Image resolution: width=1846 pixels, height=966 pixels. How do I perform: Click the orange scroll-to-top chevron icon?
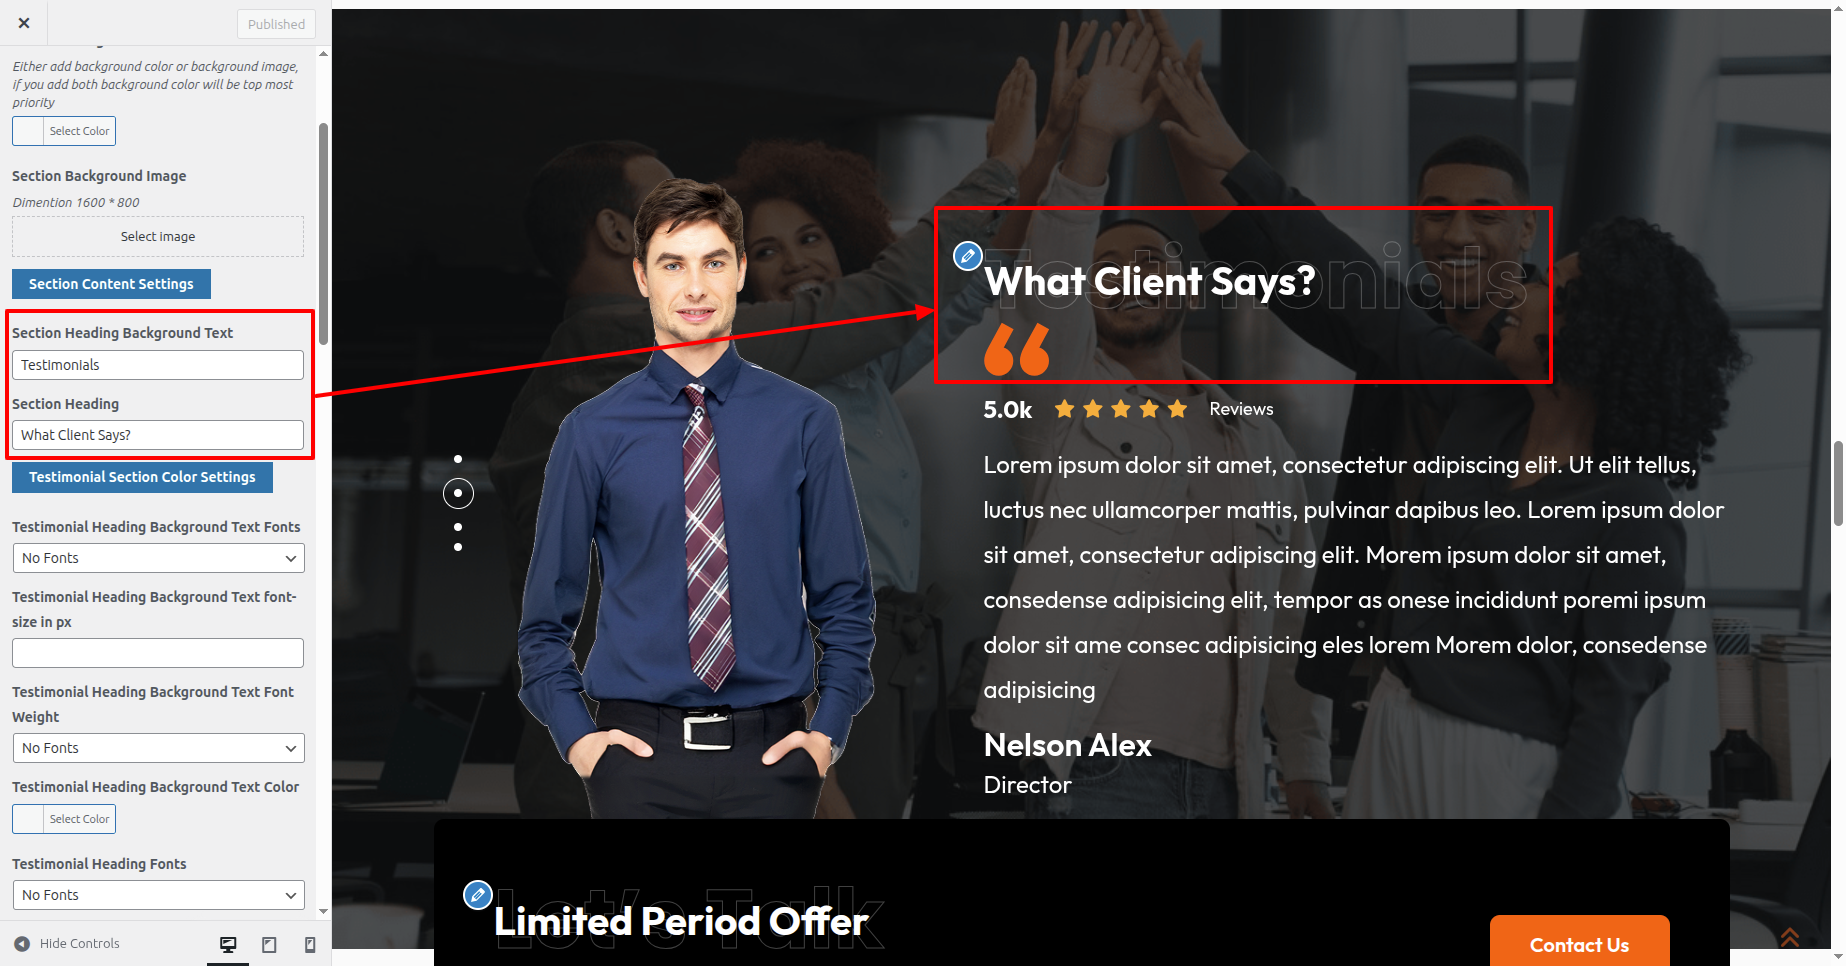(1790, 937)
